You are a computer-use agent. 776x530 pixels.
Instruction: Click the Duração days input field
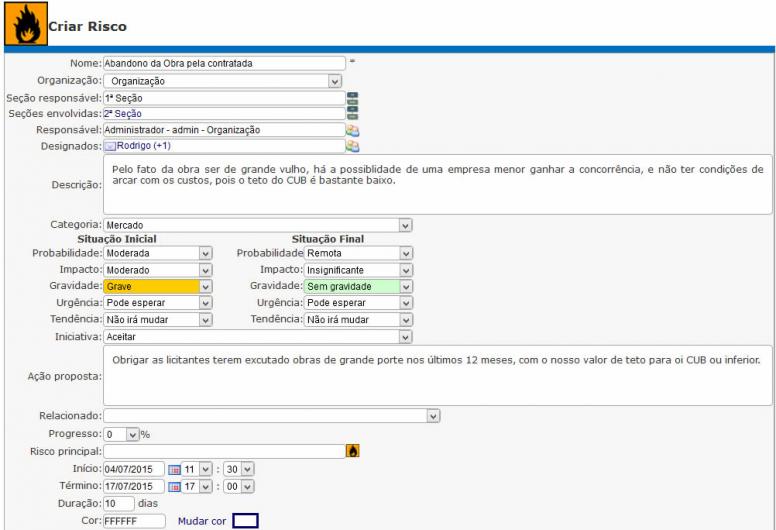119,503
